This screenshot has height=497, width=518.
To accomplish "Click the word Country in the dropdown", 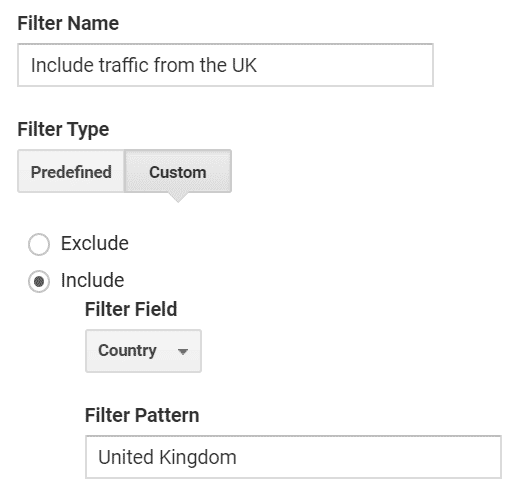I will point(127,351).
